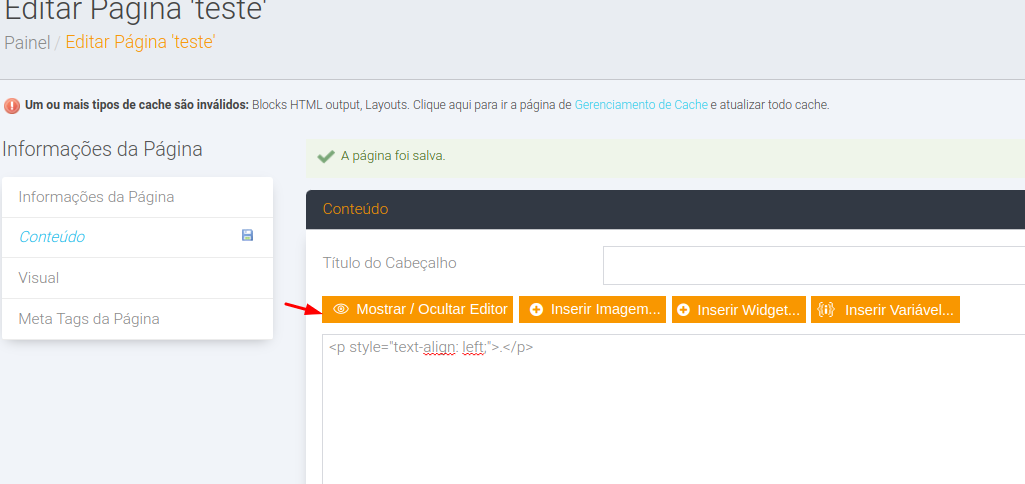Click the save disk icon beside Conteúdo
Screen dimensions: 1025x484
[x=247, y=235]
